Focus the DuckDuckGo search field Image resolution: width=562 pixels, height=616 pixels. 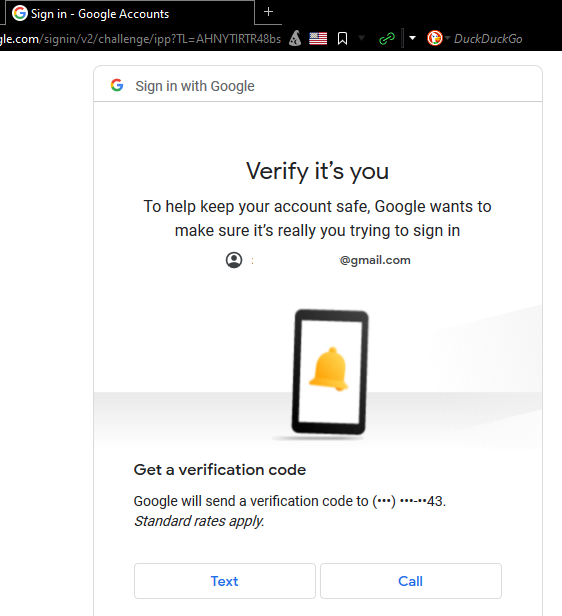click(x=507, y=38)
